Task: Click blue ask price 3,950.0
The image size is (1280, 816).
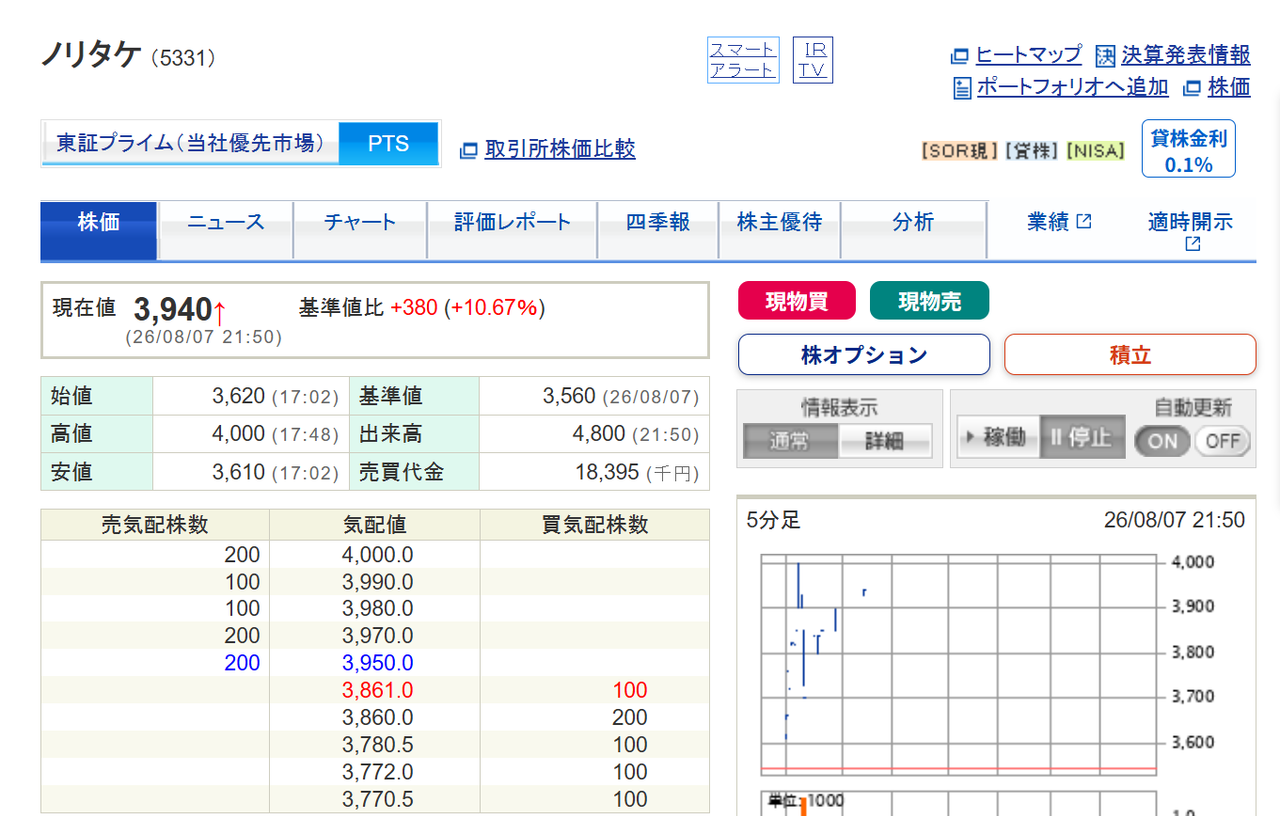Action: pyautogui.click(x=378, y=663)
